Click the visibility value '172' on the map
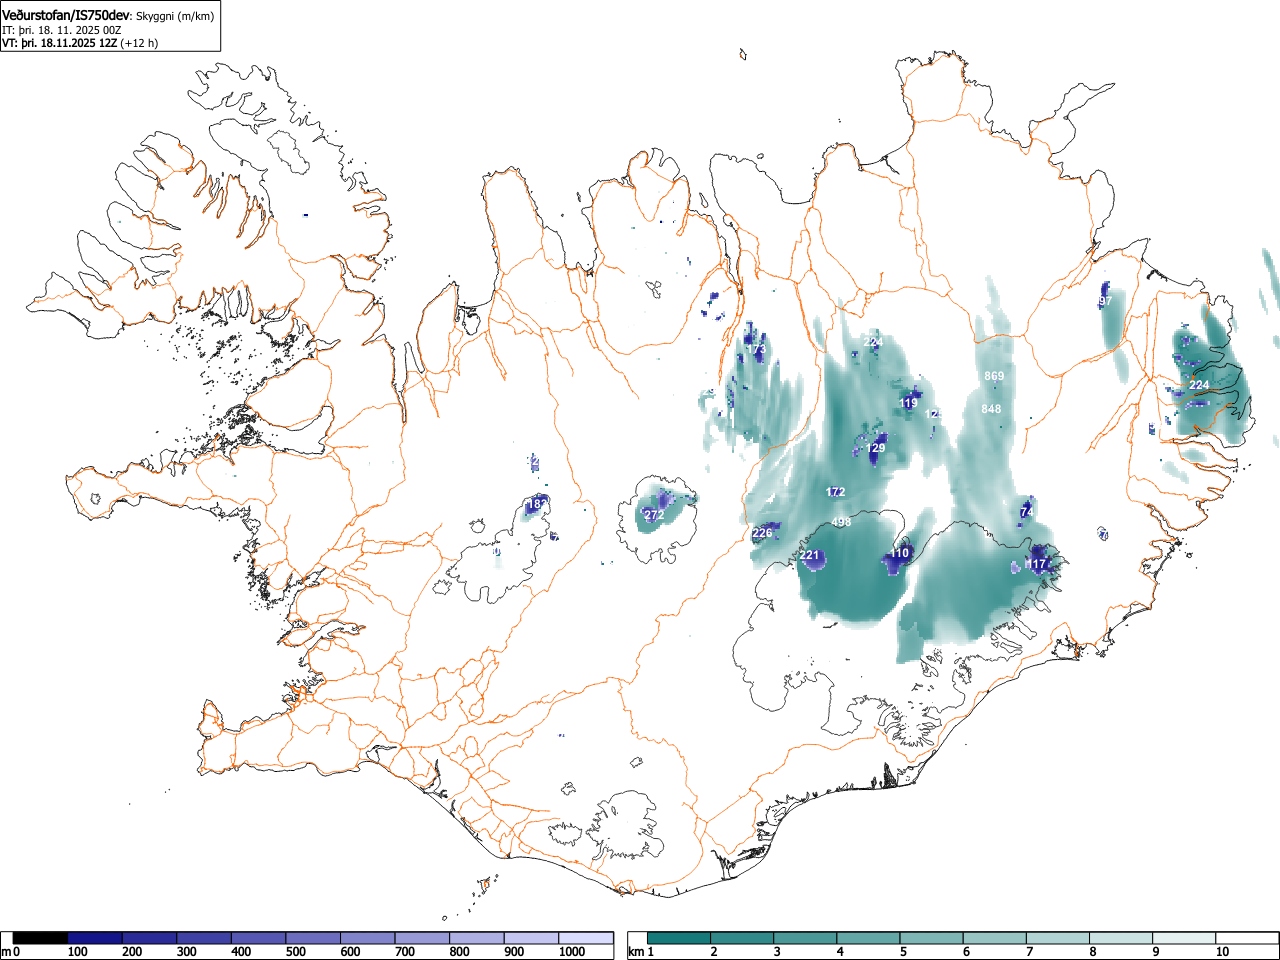 836,492
